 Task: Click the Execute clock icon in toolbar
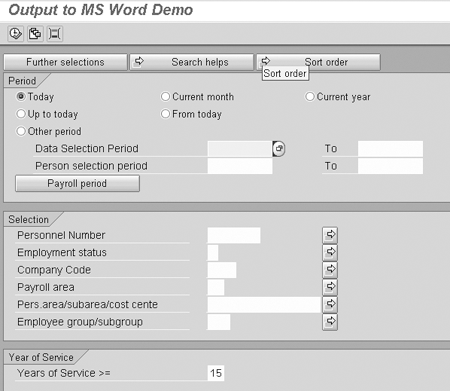click(x=15, y=34)
